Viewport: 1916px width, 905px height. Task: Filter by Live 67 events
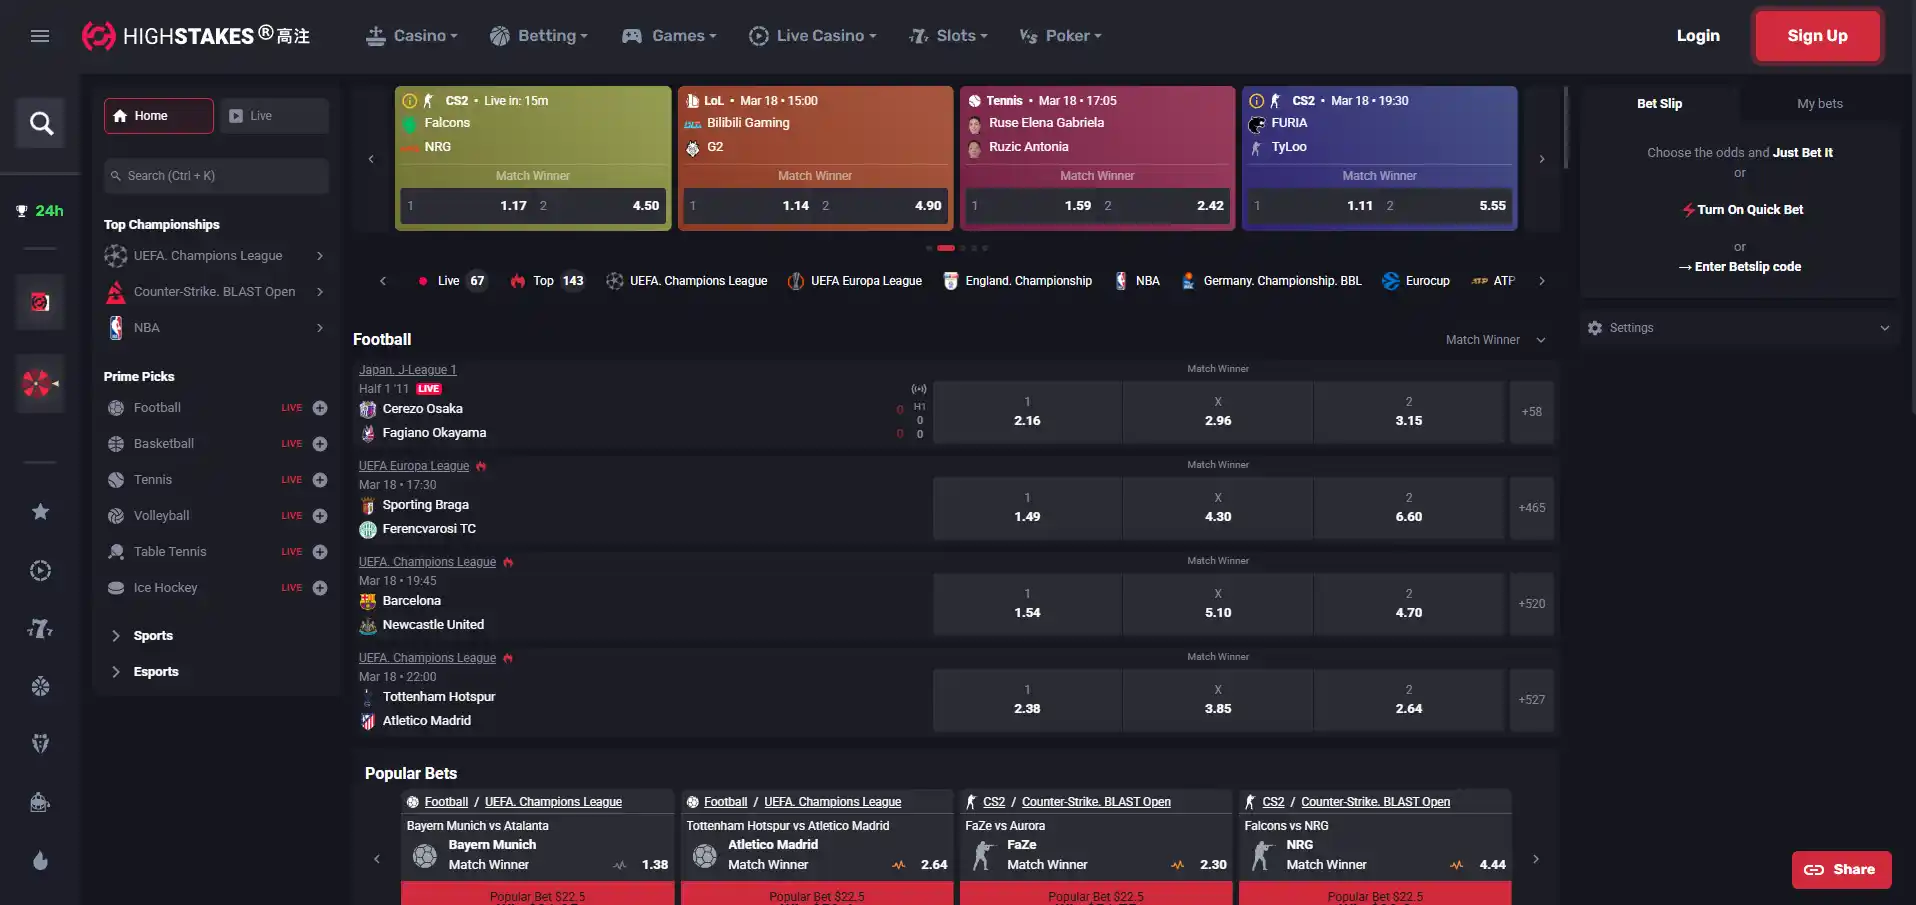(451, 281)
